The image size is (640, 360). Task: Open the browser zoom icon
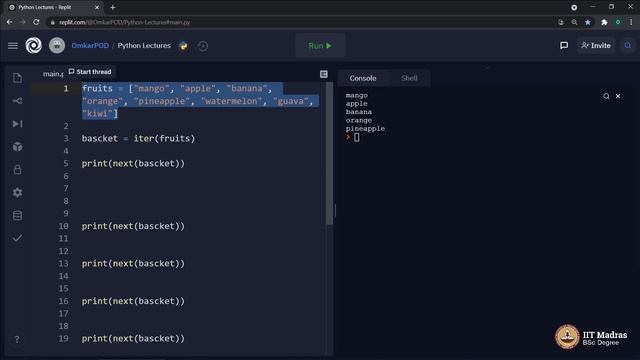pos(574,22)
